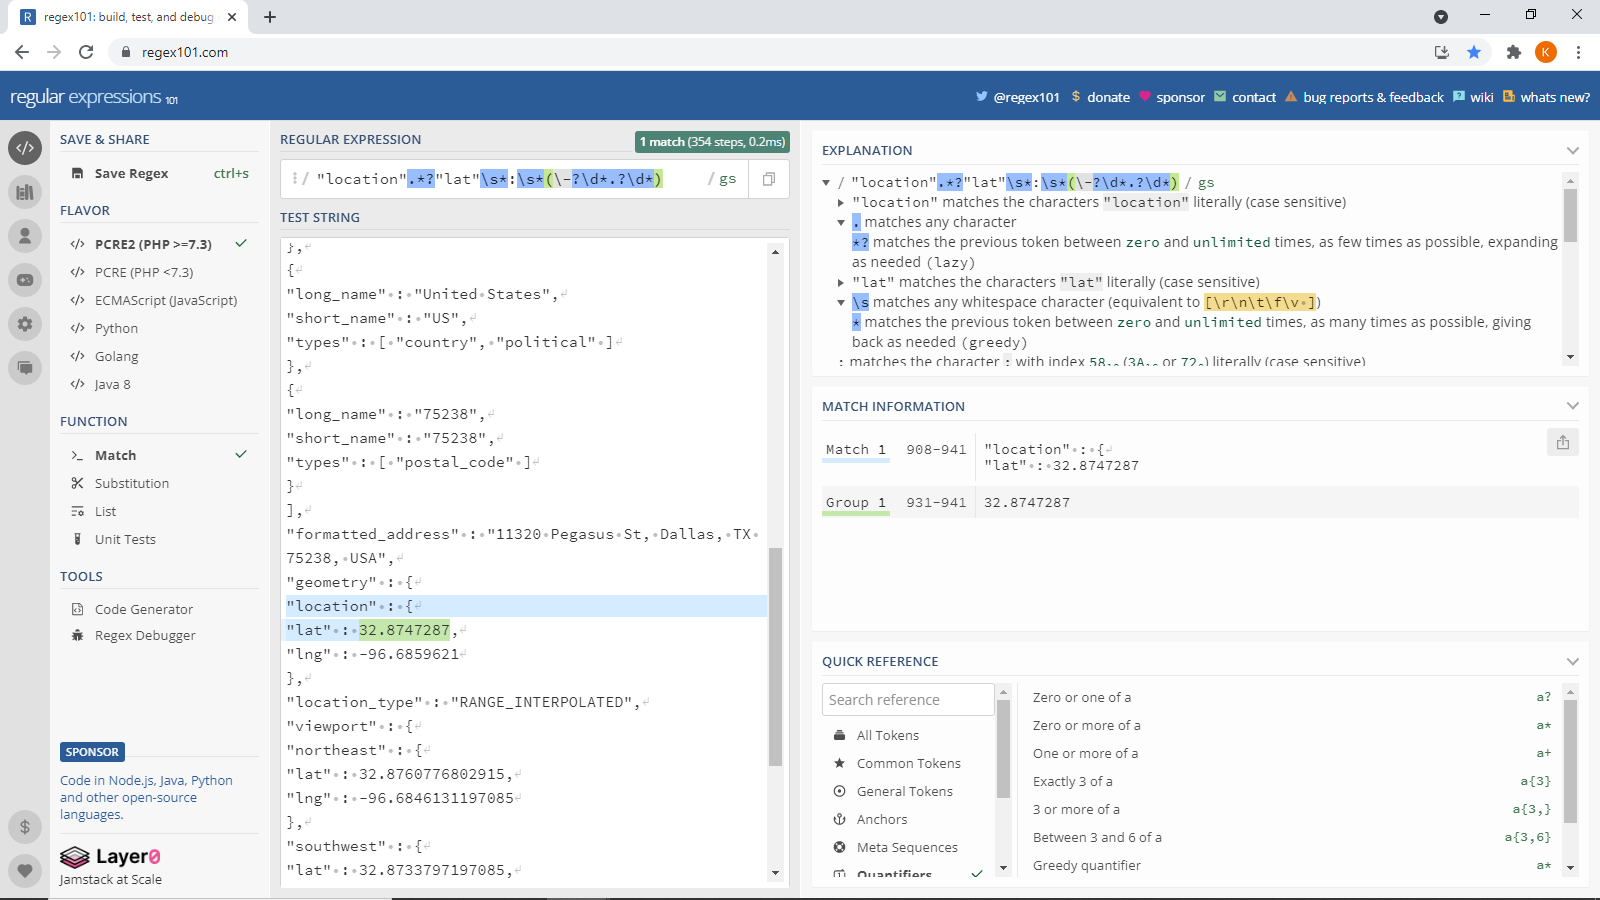
Task: Bookmark this page with star icon
Action: click(1474, 52)
